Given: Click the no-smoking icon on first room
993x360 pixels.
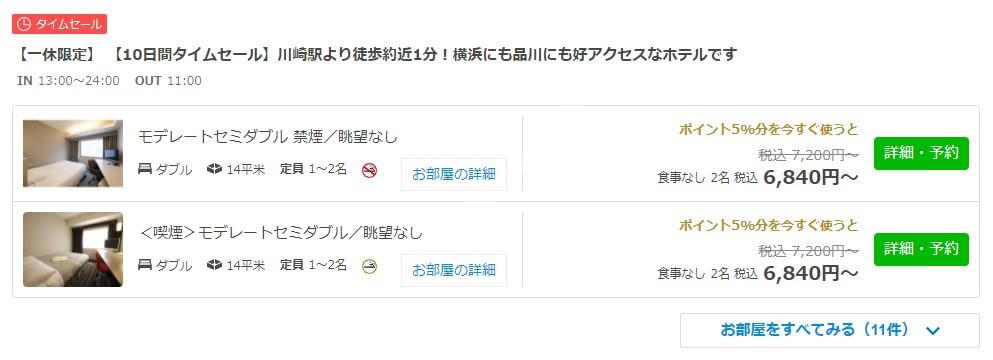Looking at the screenshot, I should coord(369,170).
